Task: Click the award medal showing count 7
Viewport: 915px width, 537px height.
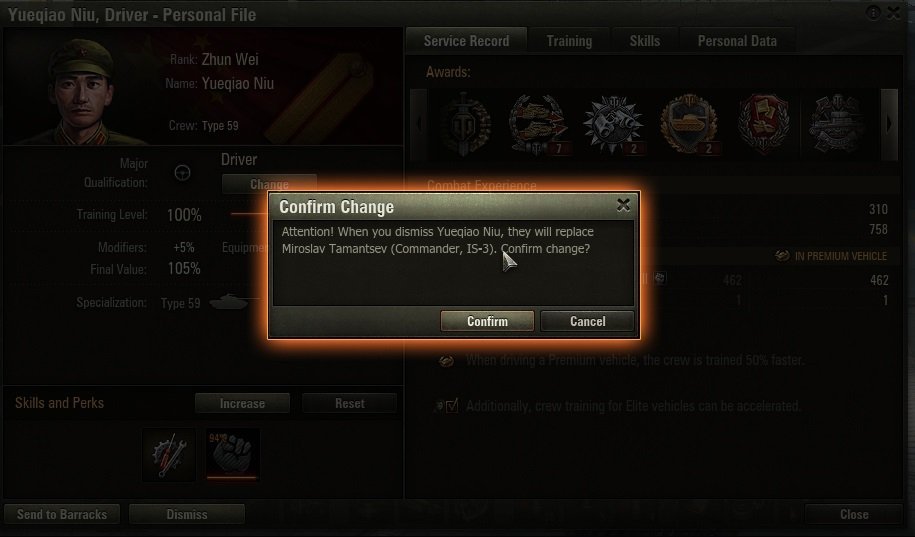Action: (x=538, y=125)
